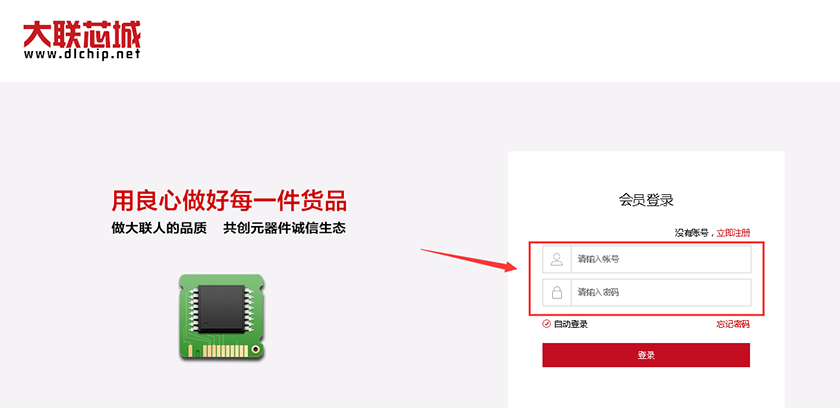Viewport: 840px width, 408px height.
Task: Click the gold connector pins of the chip graphic
Action: [226, 350]
